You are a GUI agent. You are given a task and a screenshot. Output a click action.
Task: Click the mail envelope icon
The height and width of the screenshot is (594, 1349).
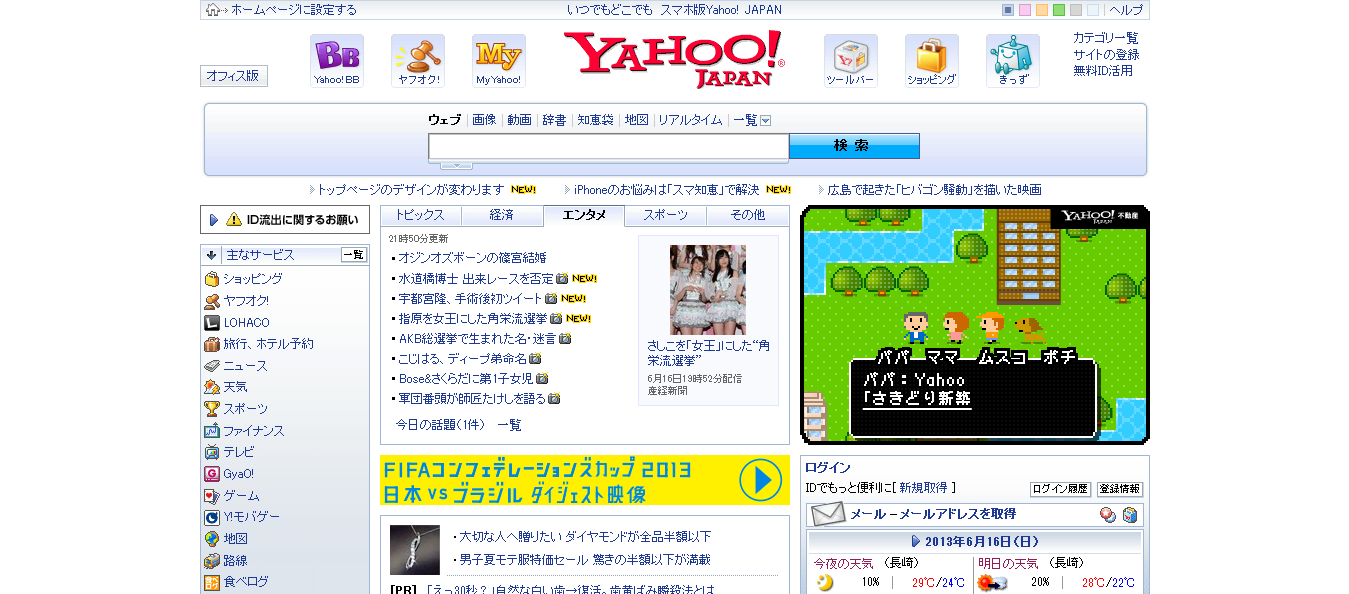pyautogui.click(x=828, y=514)
